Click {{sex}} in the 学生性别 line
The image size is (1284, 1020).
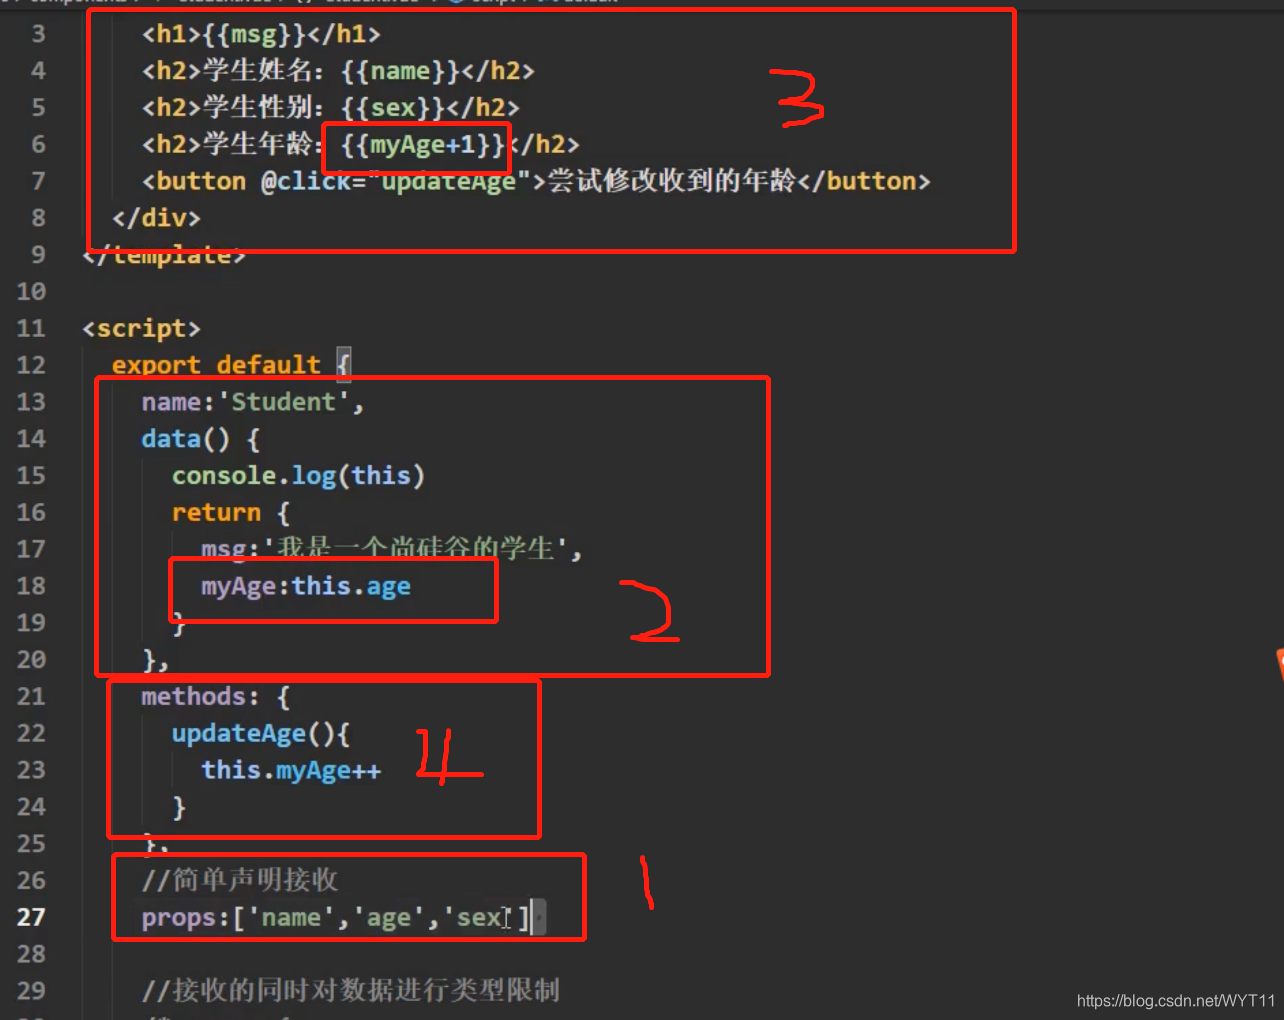tap(393, 108)
